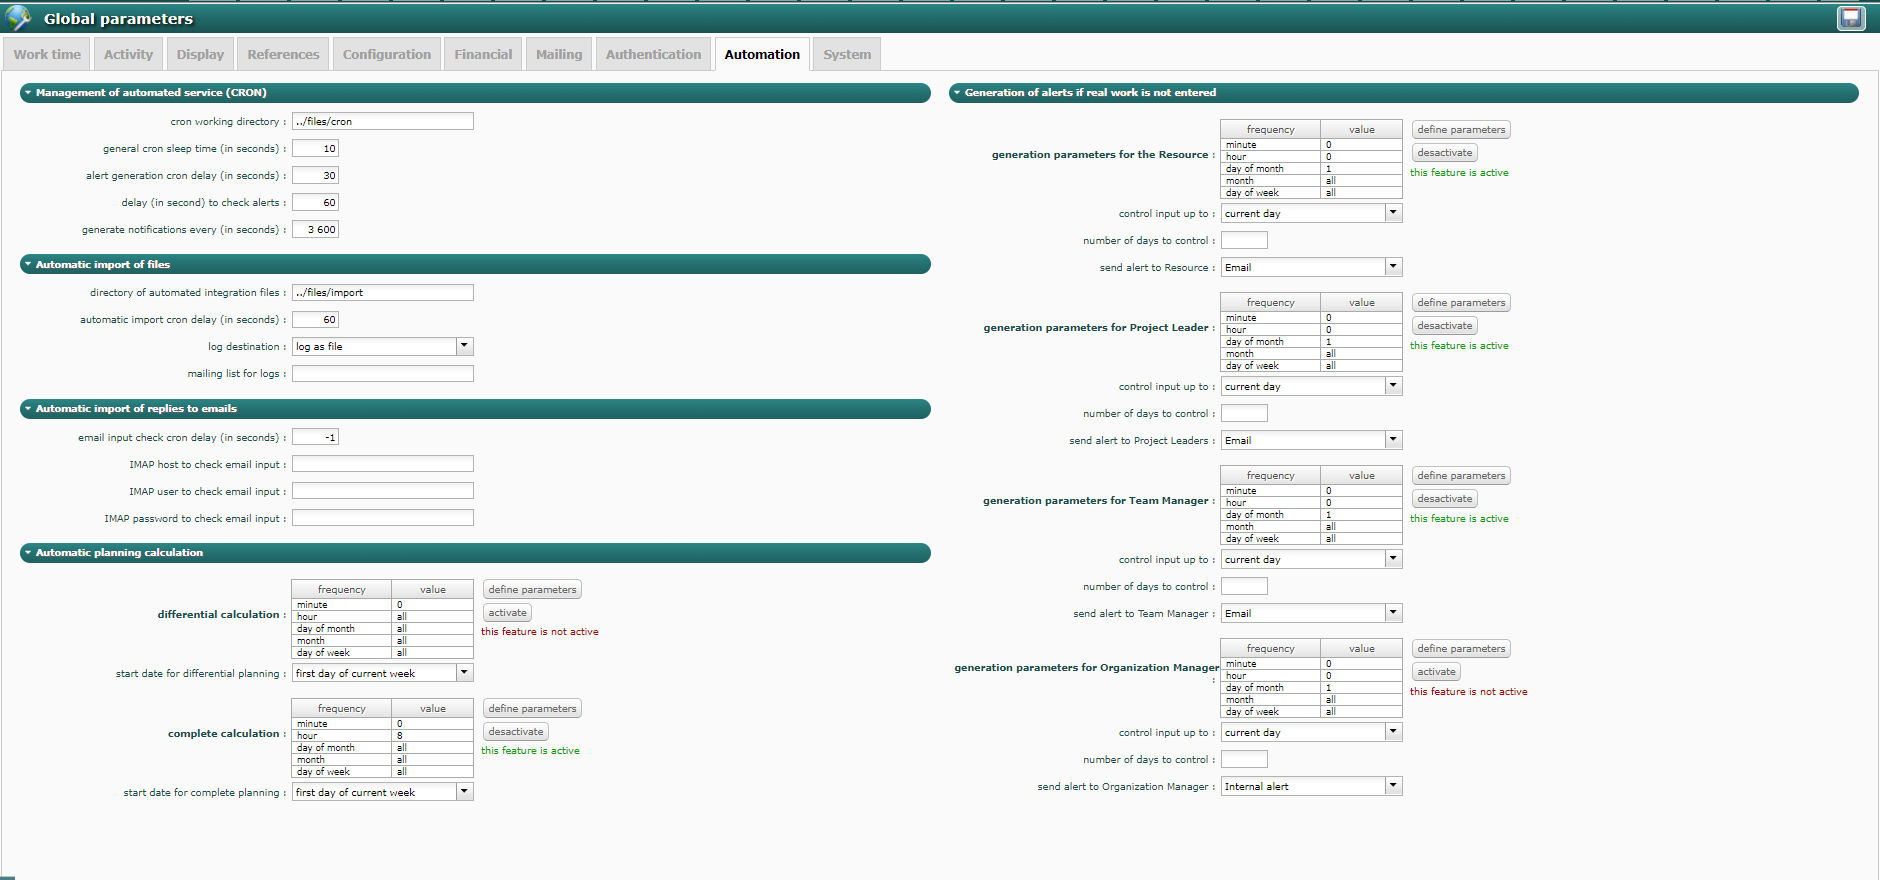
Task: Activate the differential calculation feature
Action: coord(507,613)
